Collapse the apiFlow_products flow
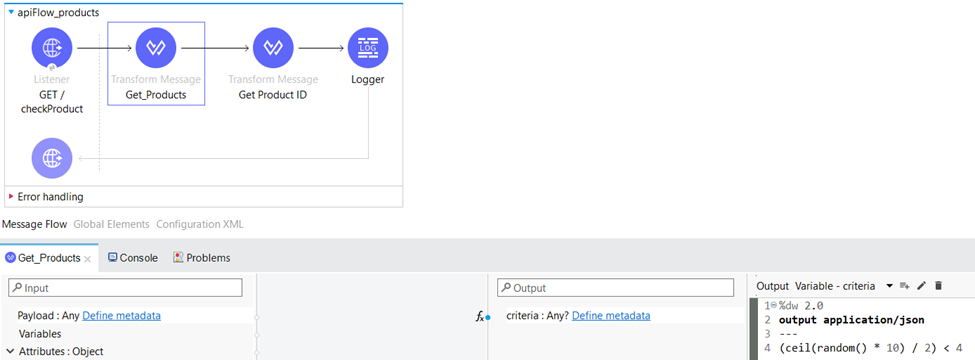Screen dimensions: 975x360 11,12
